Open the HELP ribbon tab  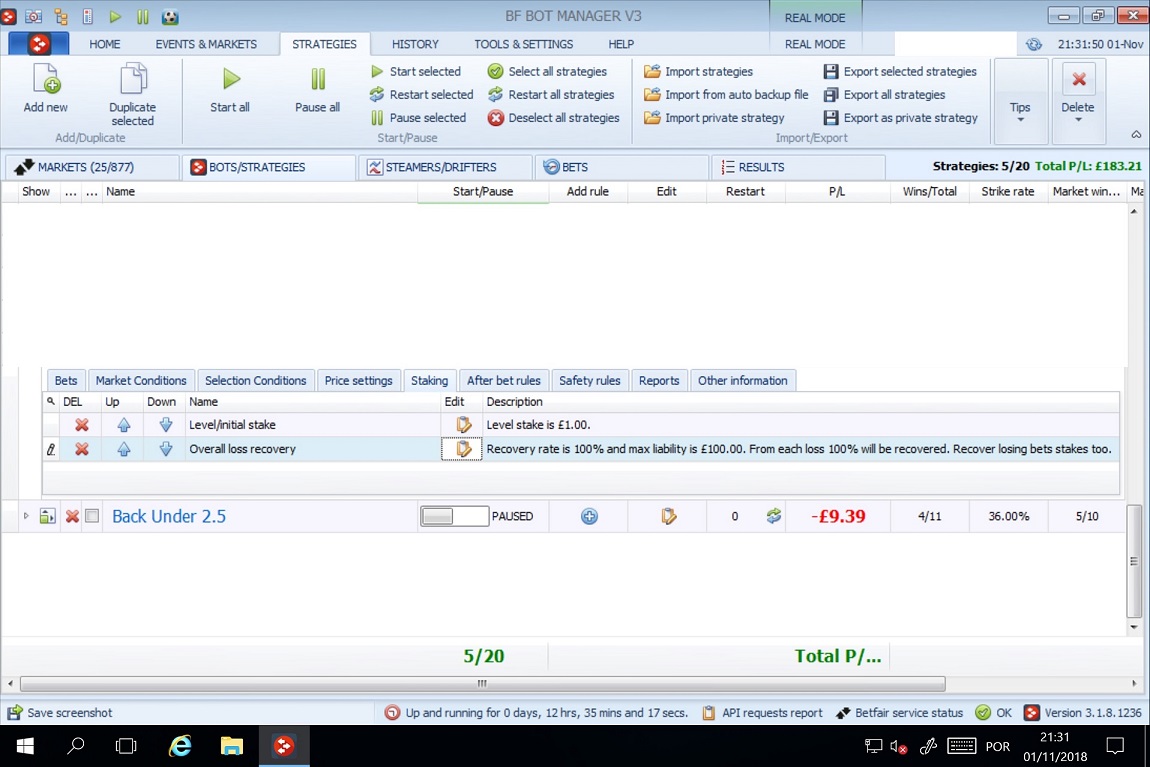click(621, 44)
